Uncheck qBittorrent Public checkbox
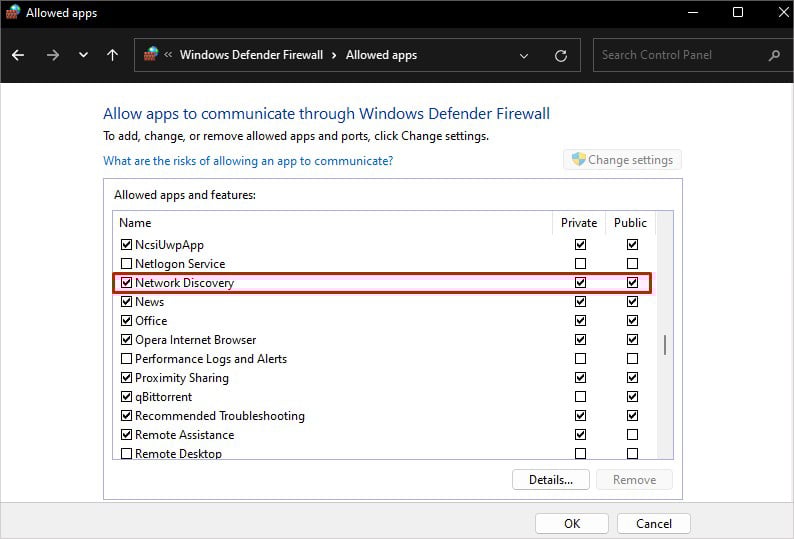 tap(632, 397)
